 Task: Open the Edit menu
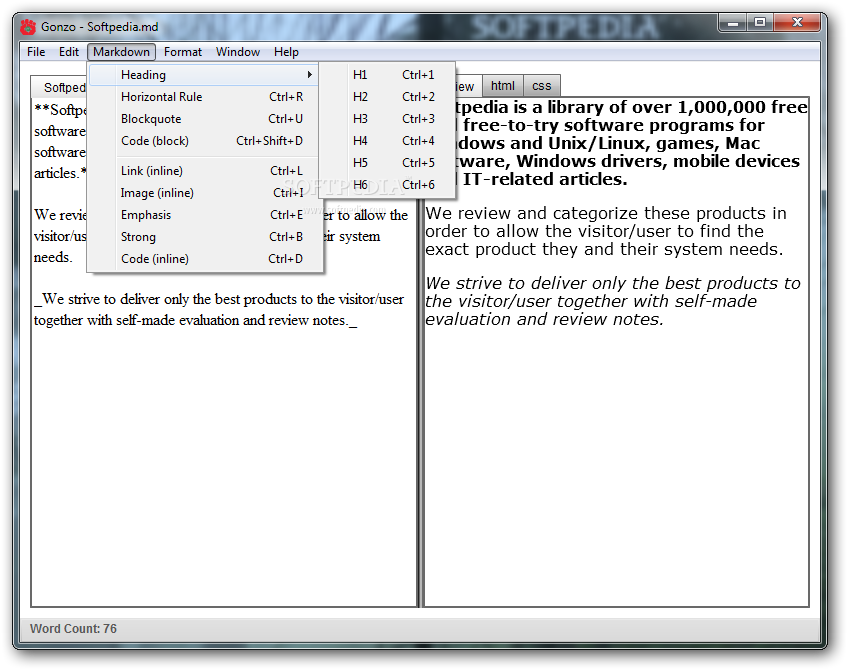(69, 52)
